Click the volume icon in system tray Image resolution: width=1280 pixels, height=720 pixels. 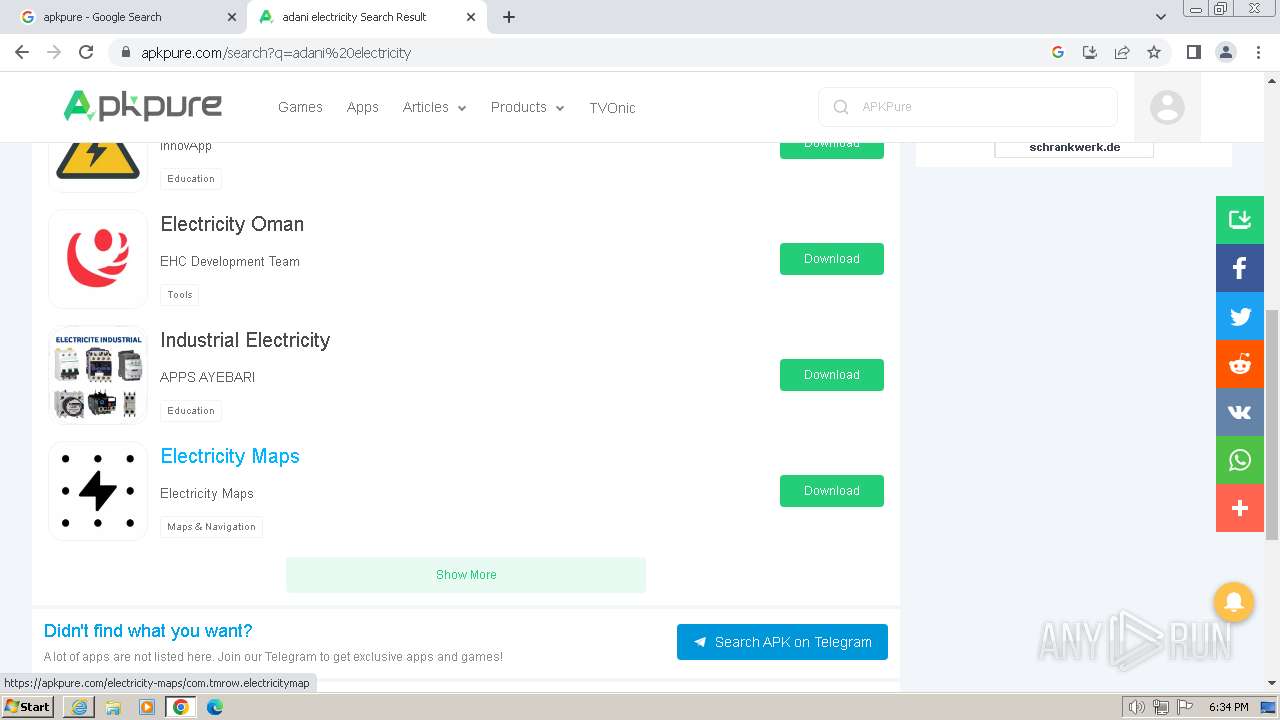(1136, 707)
